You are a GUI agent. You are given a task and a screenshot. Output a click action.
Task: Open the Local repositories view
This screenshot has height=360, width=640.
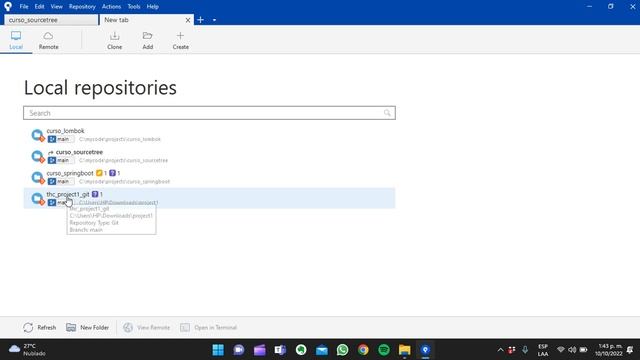click(16, 40)
